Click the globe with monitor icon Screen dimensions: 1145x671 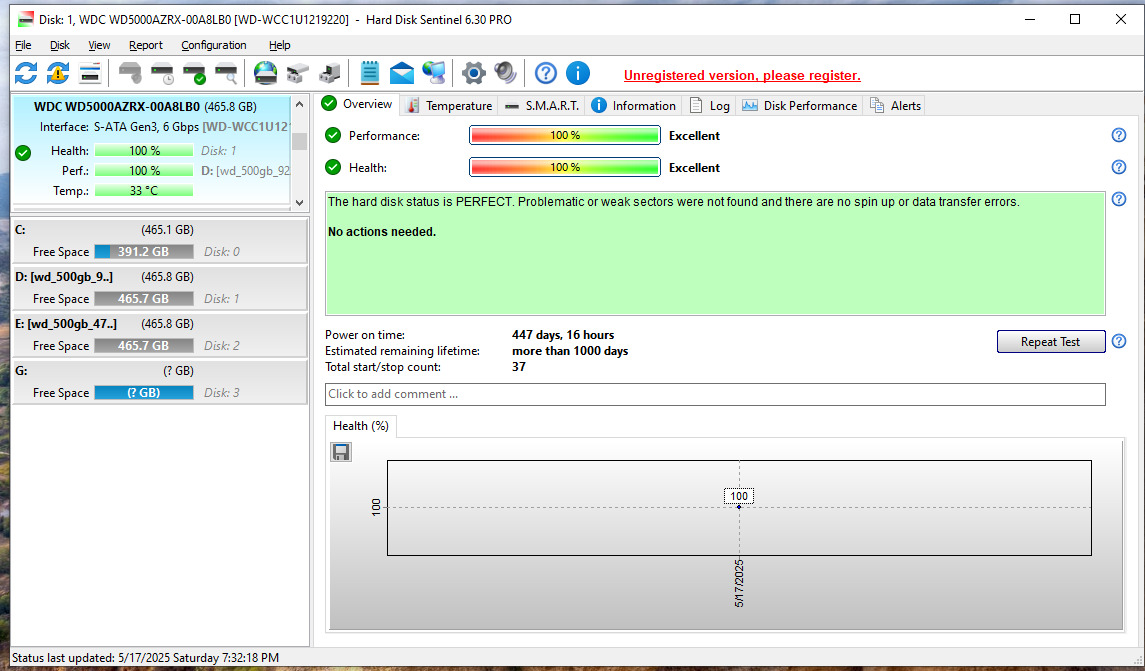434,73
